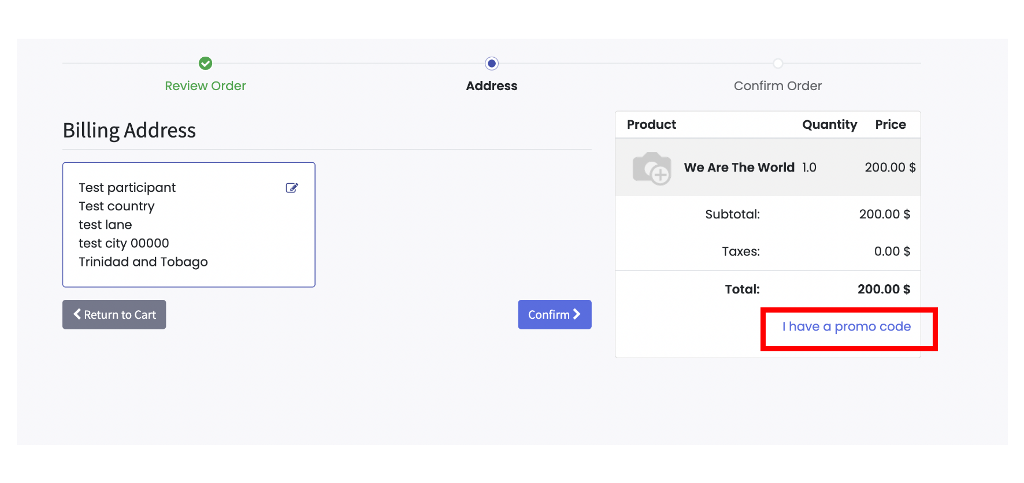Select the Confirm Order step label
The image size is (1024, 483).
pyautogui.click(x=778, y=86)
